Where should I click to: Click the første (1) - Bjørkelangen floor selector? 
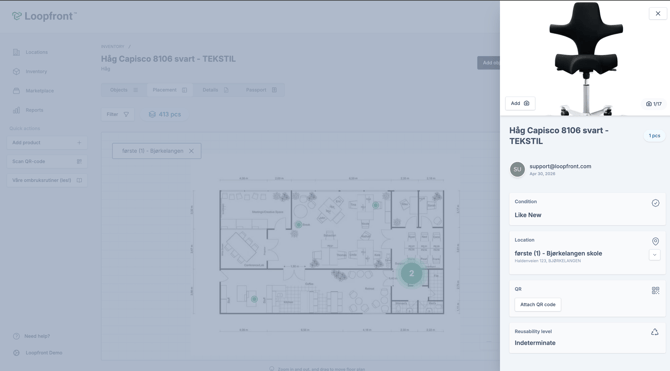point(157,151)
